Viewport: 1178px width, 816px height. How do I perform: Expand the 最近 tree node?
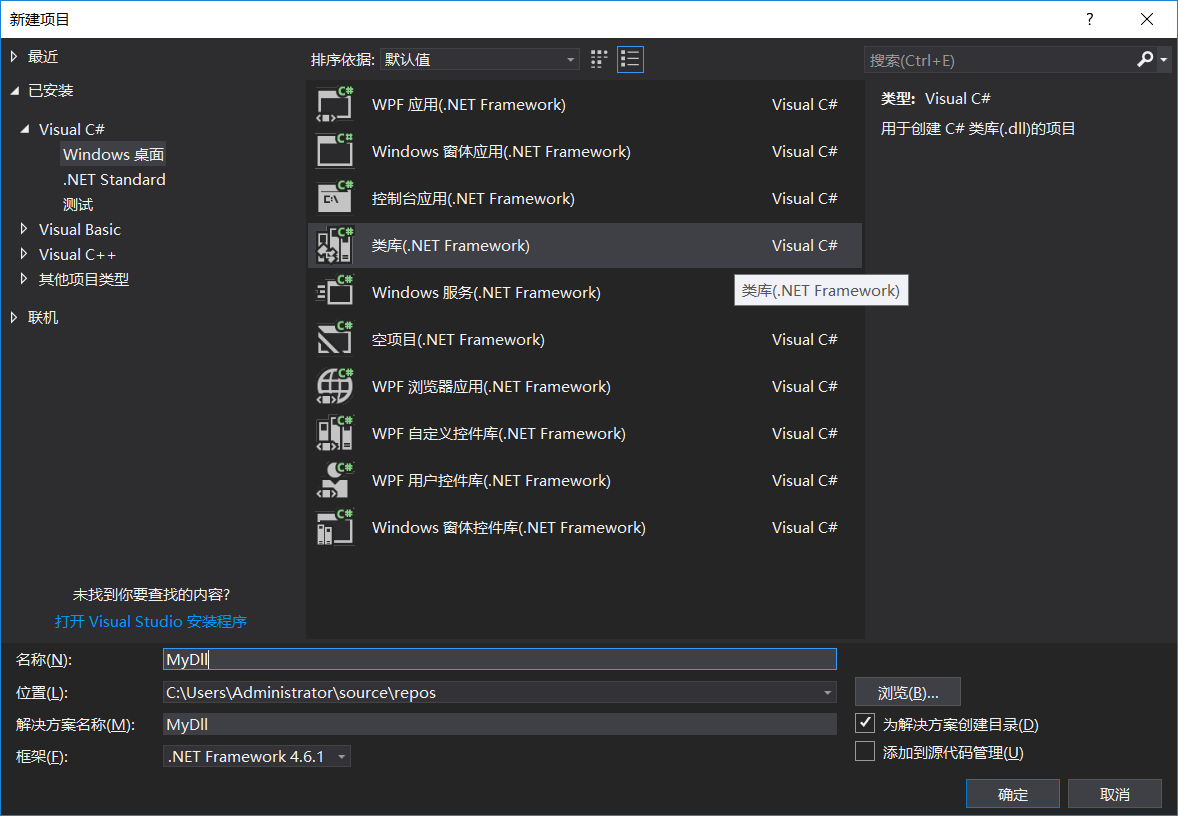(x=14, y=56)
